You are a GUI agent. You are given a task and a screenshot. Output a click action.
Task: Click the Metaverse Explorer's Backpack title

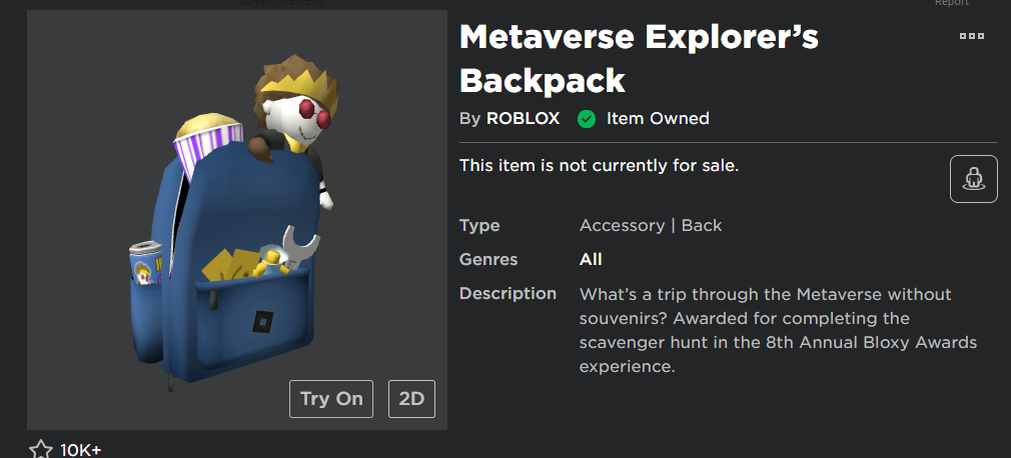click(x=639, y=58)
